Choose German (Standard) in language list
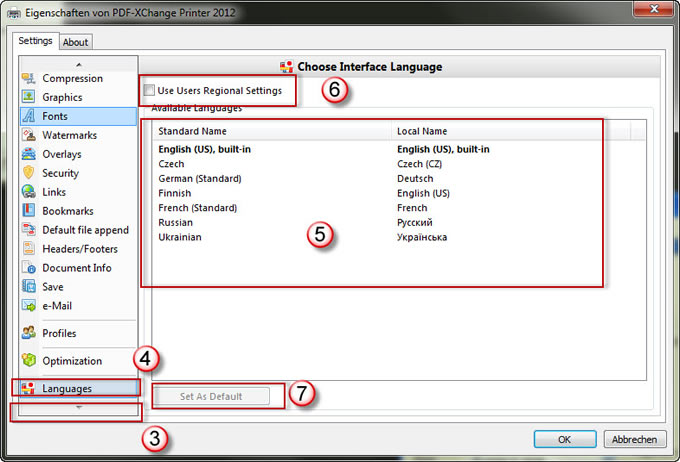This screenshot has width=680, height=462. 399,179
